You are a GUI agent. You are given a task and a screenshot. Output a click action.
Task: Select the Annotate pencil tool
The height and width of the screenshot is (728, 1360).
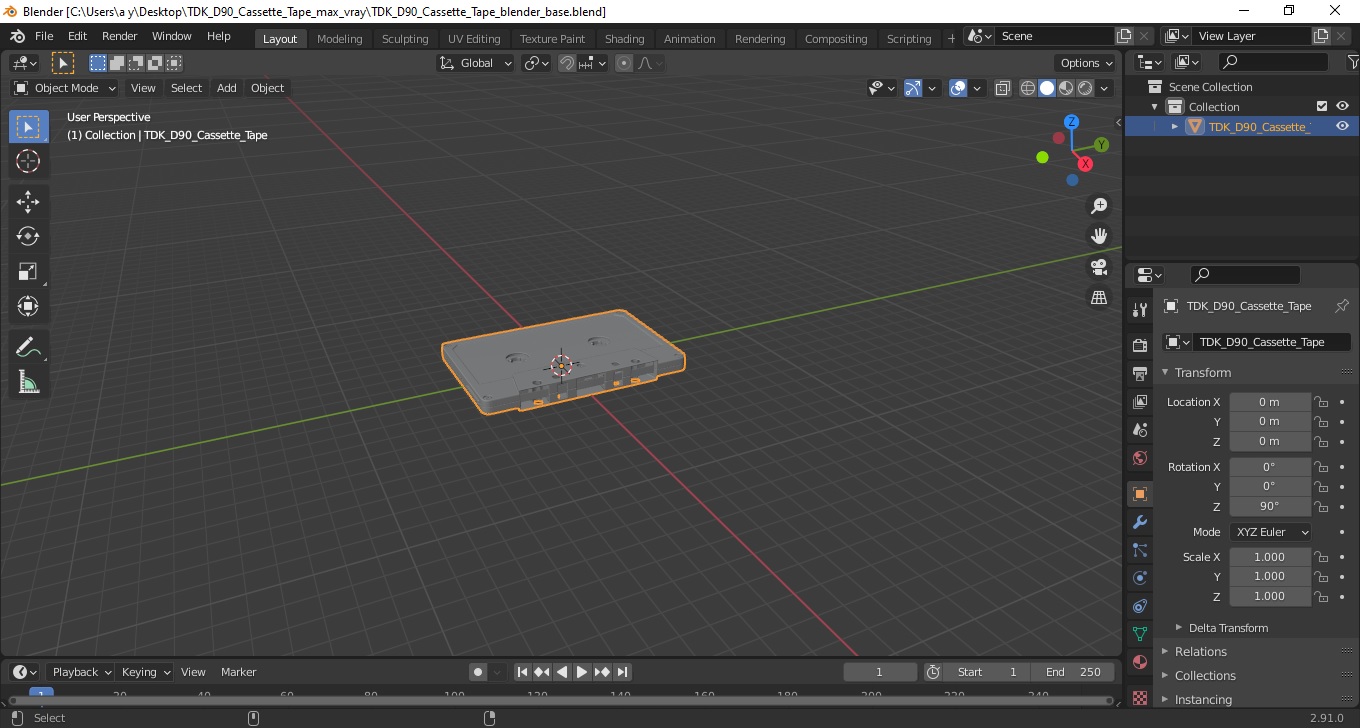(28, 347)
